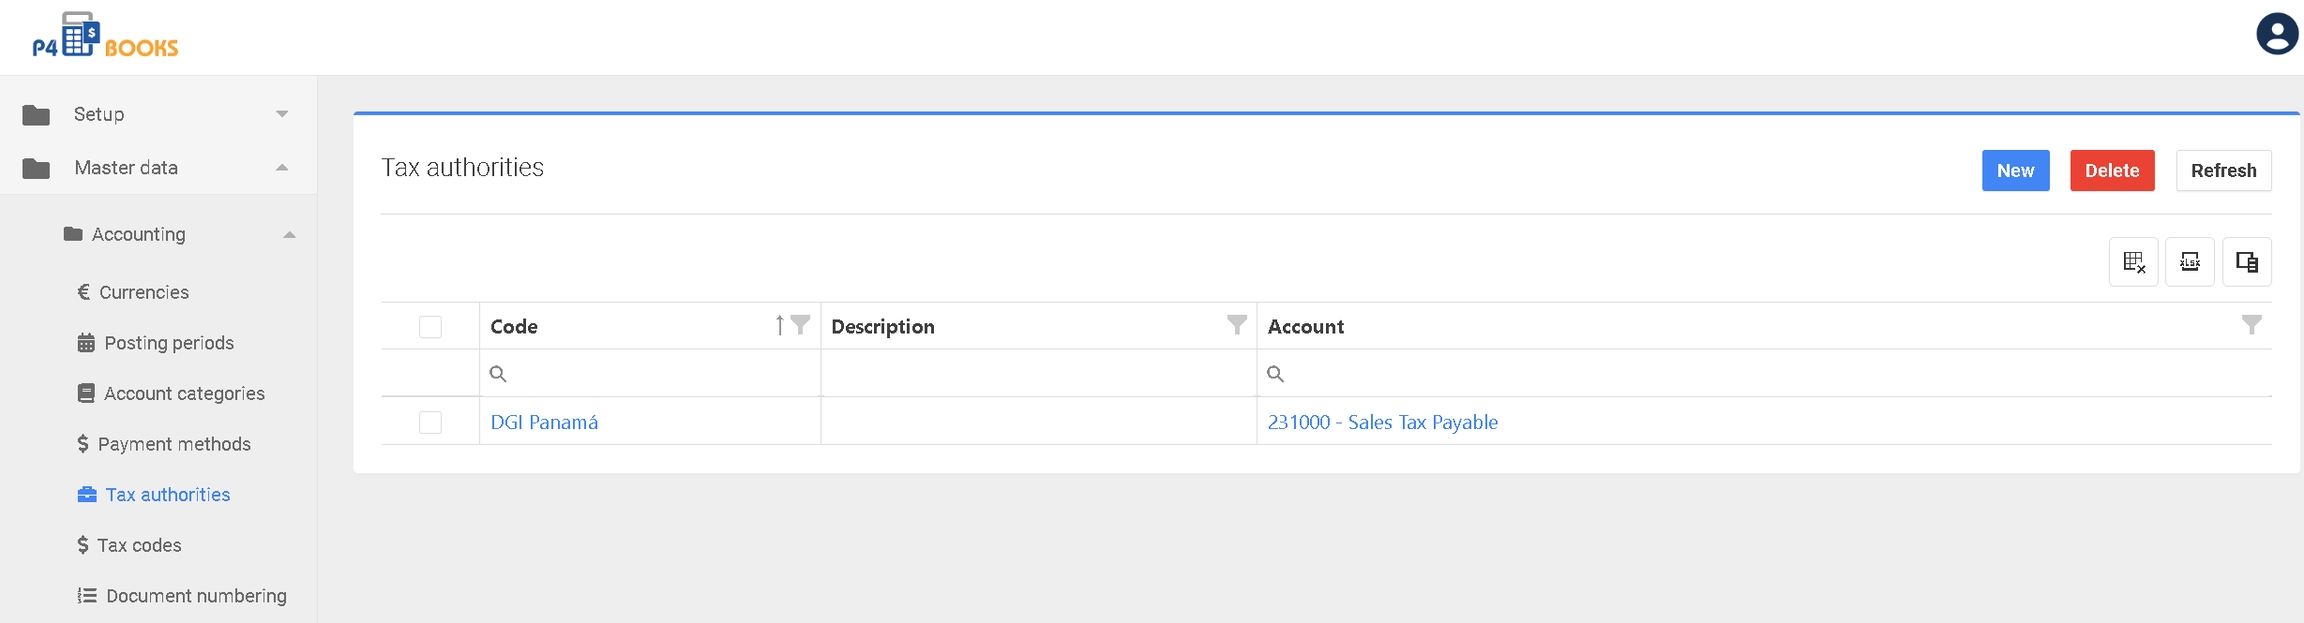Open the column chooser icon
Viewport: 2304px width, 623px height.
(2246, 262)
